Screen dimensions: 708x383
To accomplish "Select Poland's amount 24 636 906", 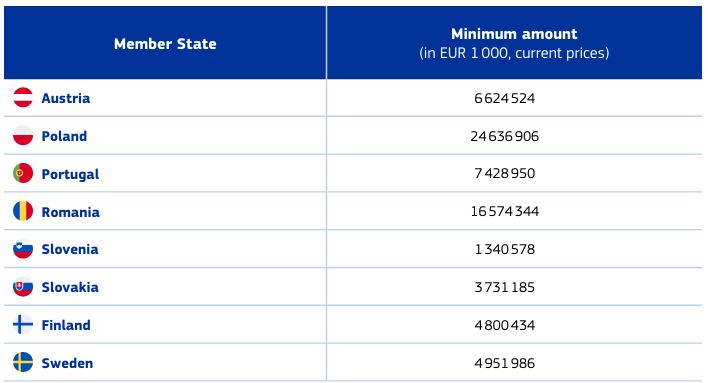I will coord(505,136).
